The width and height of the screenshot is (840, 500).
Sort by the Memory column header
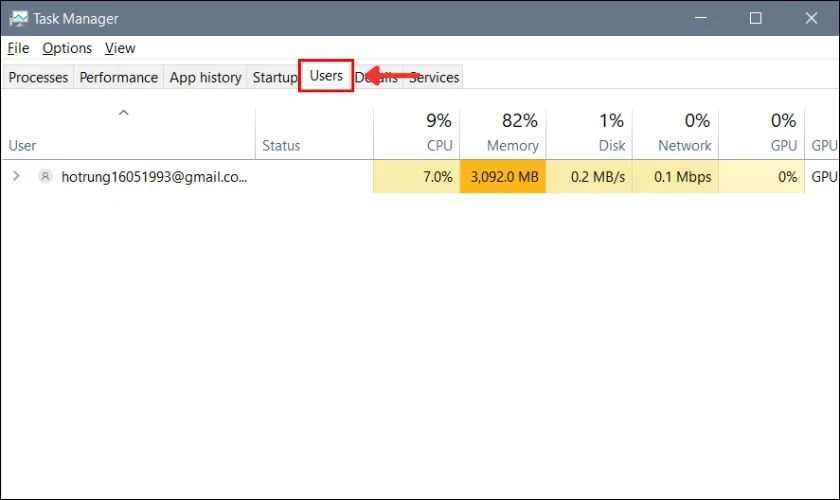[503, 134]
